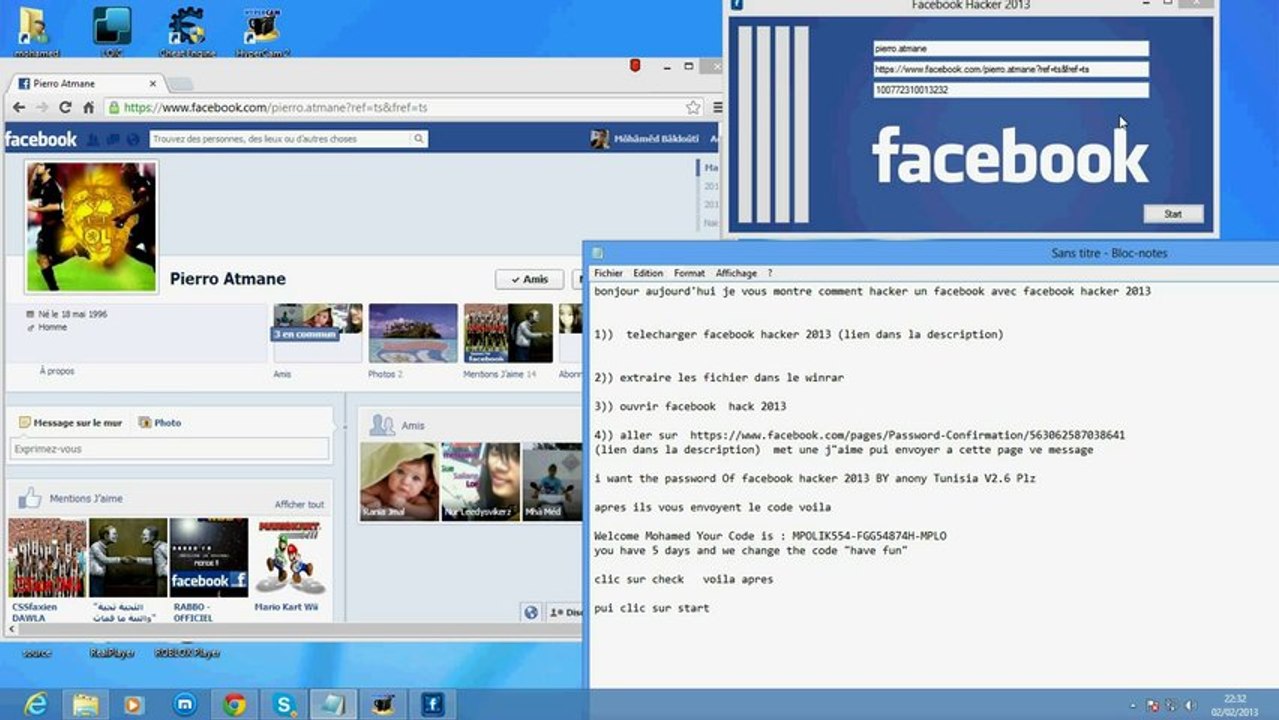The height and width of the screenshot is (720, 1279).
Task: Click the Chrome forward arrow
Action: pos(42,107)
